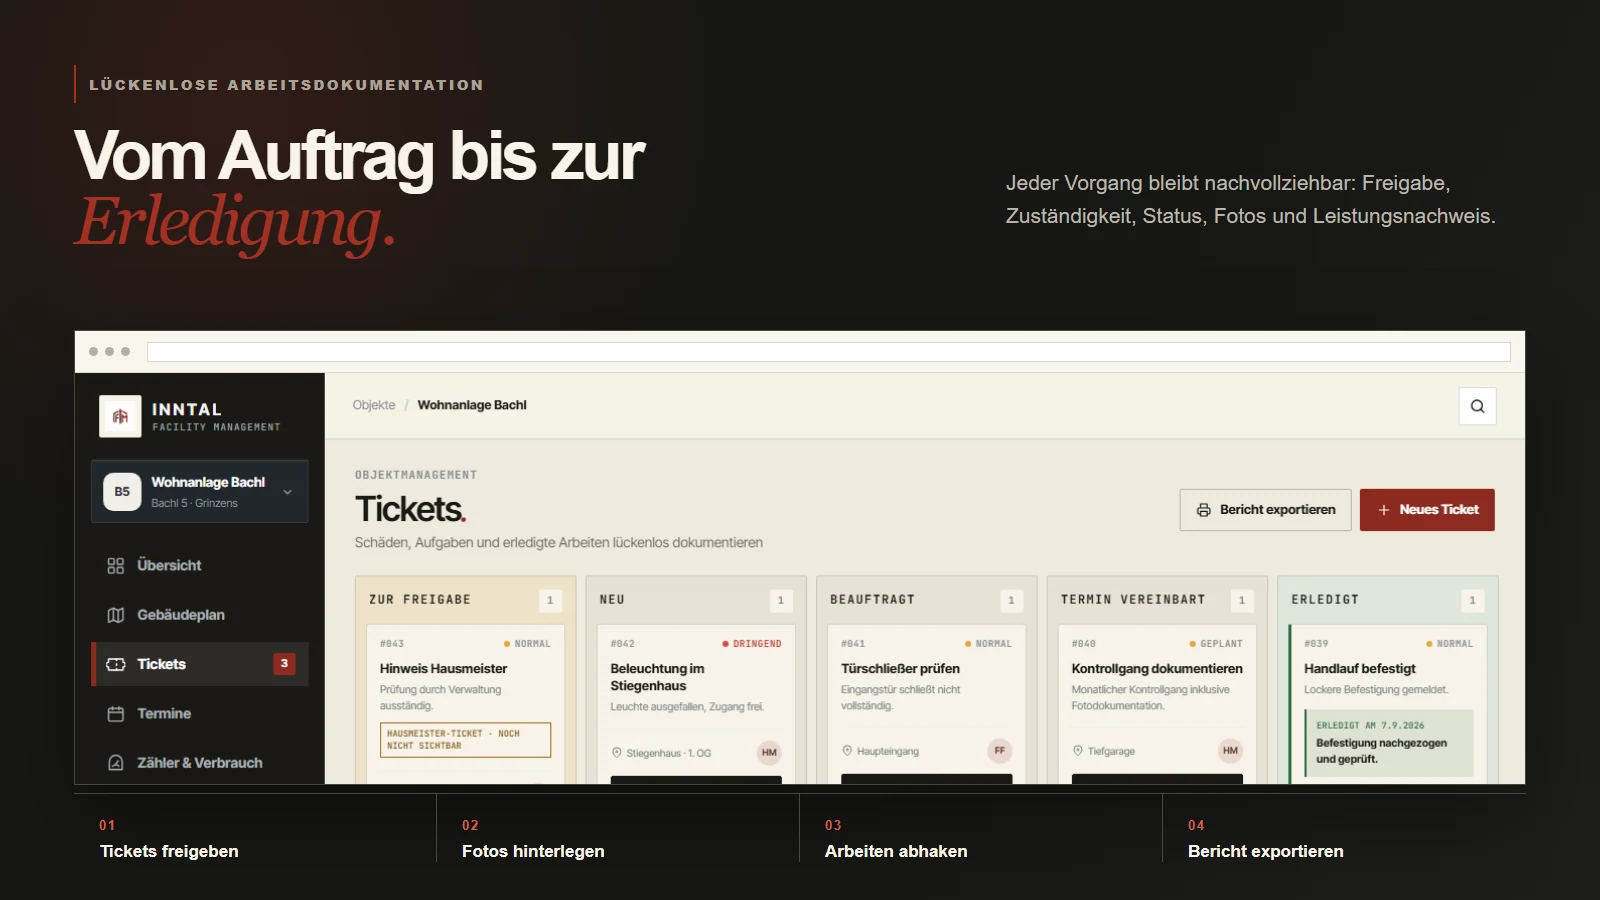Screen dimensions: 1600x900
Task: Open the Beleuchtung im Stiegenhaus ticket
Action: pyautogui.click(x=696, y=704)
